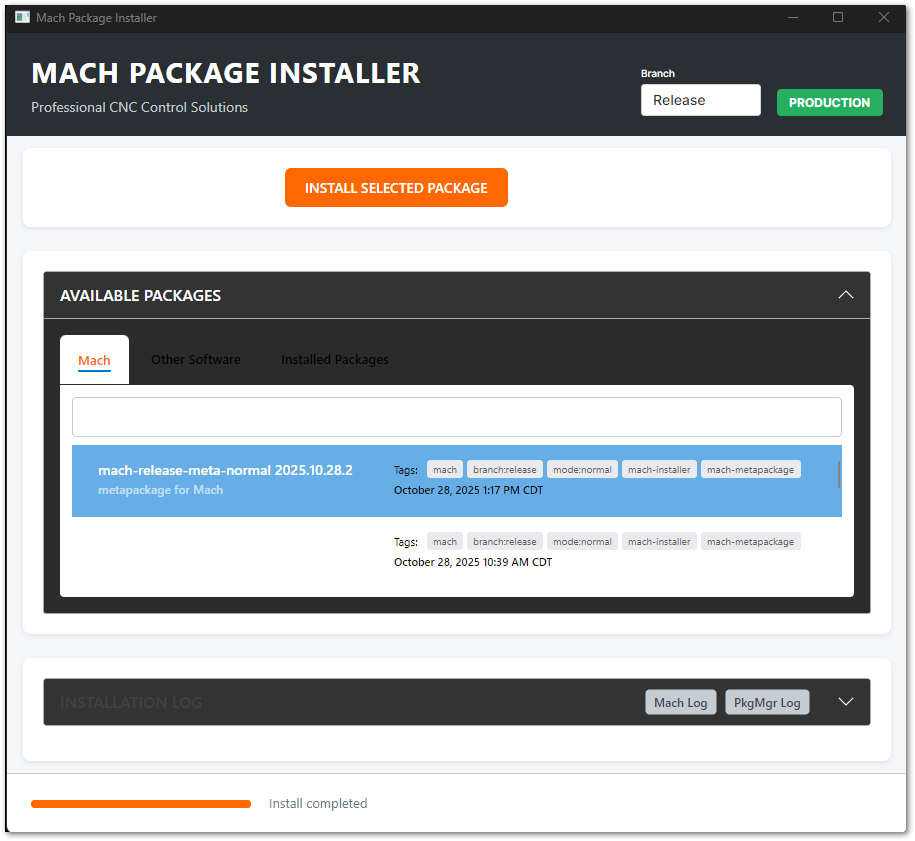Expand the Installation Log section chevron

846,701
